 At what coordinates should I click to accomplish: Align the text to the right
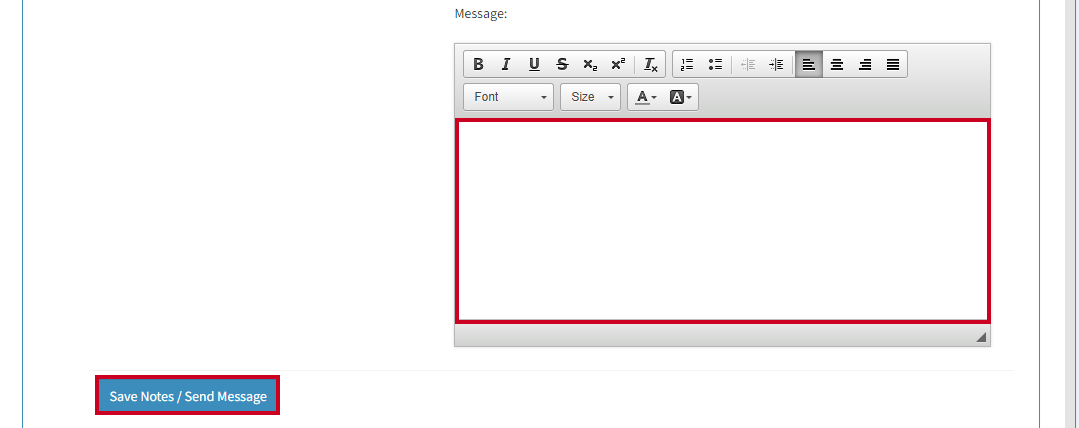point(865,64)
